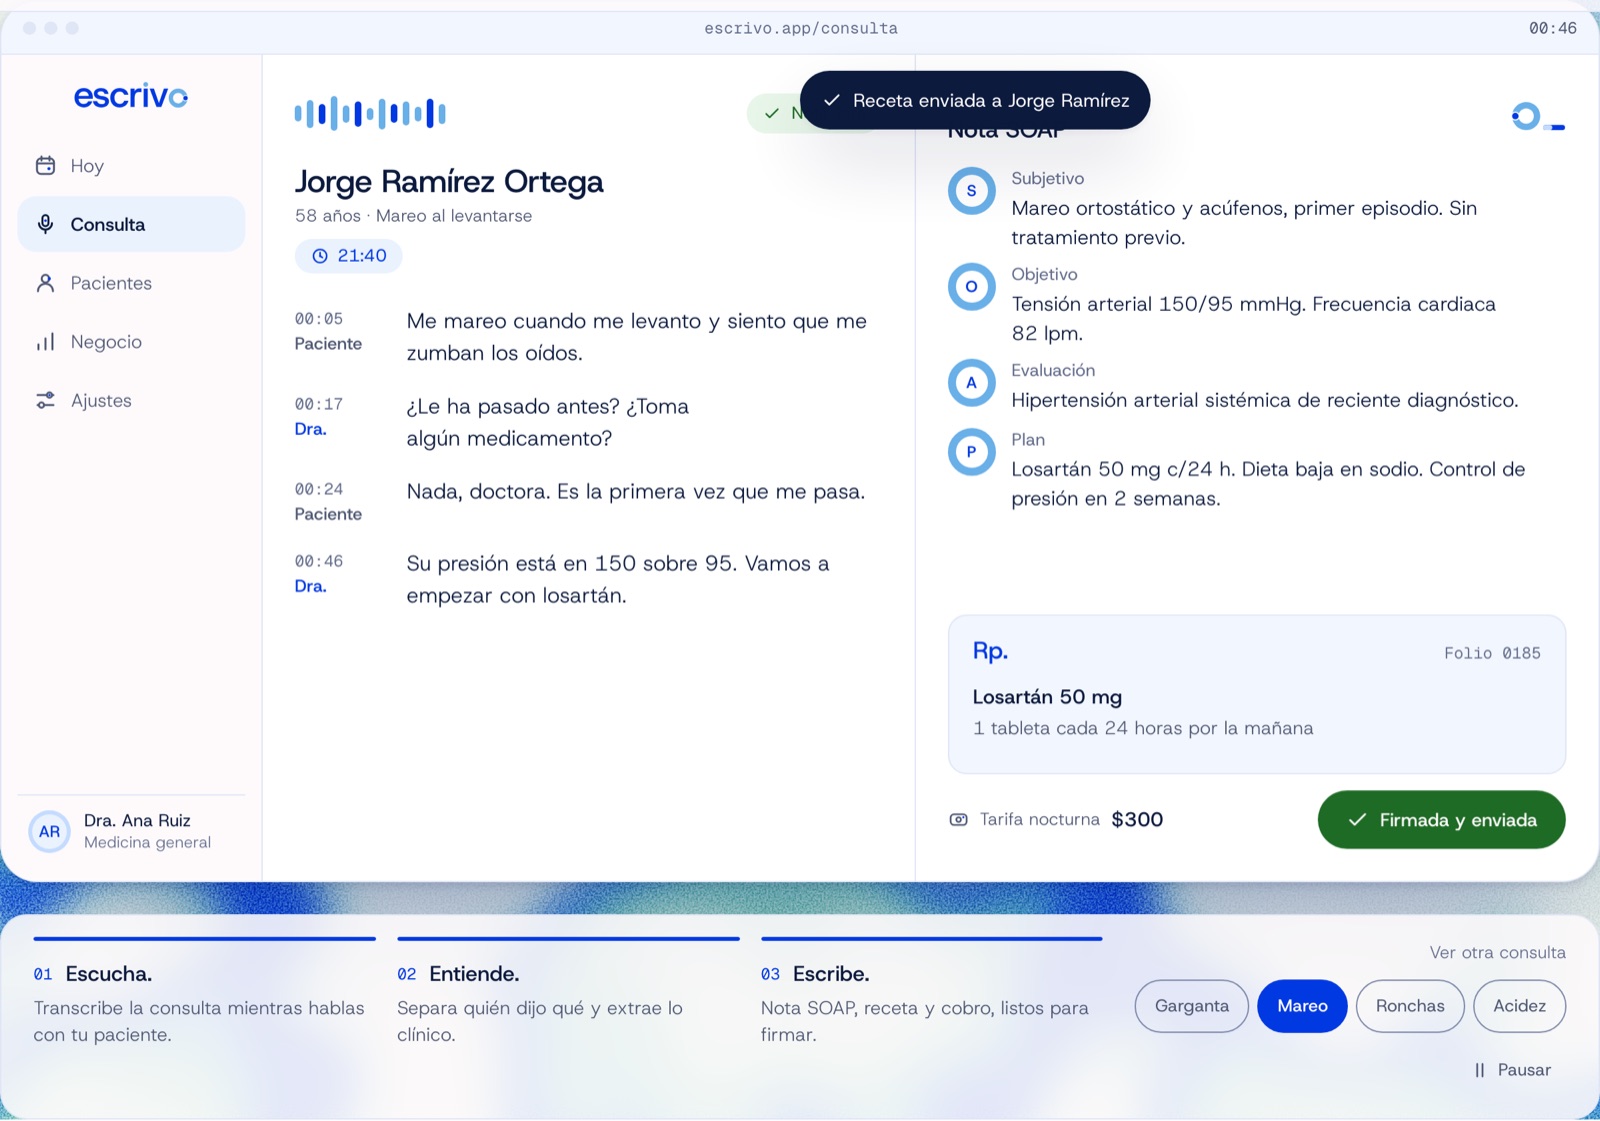Click the Plan P badge
1600x1121 pixels.
tap(971, 452)
